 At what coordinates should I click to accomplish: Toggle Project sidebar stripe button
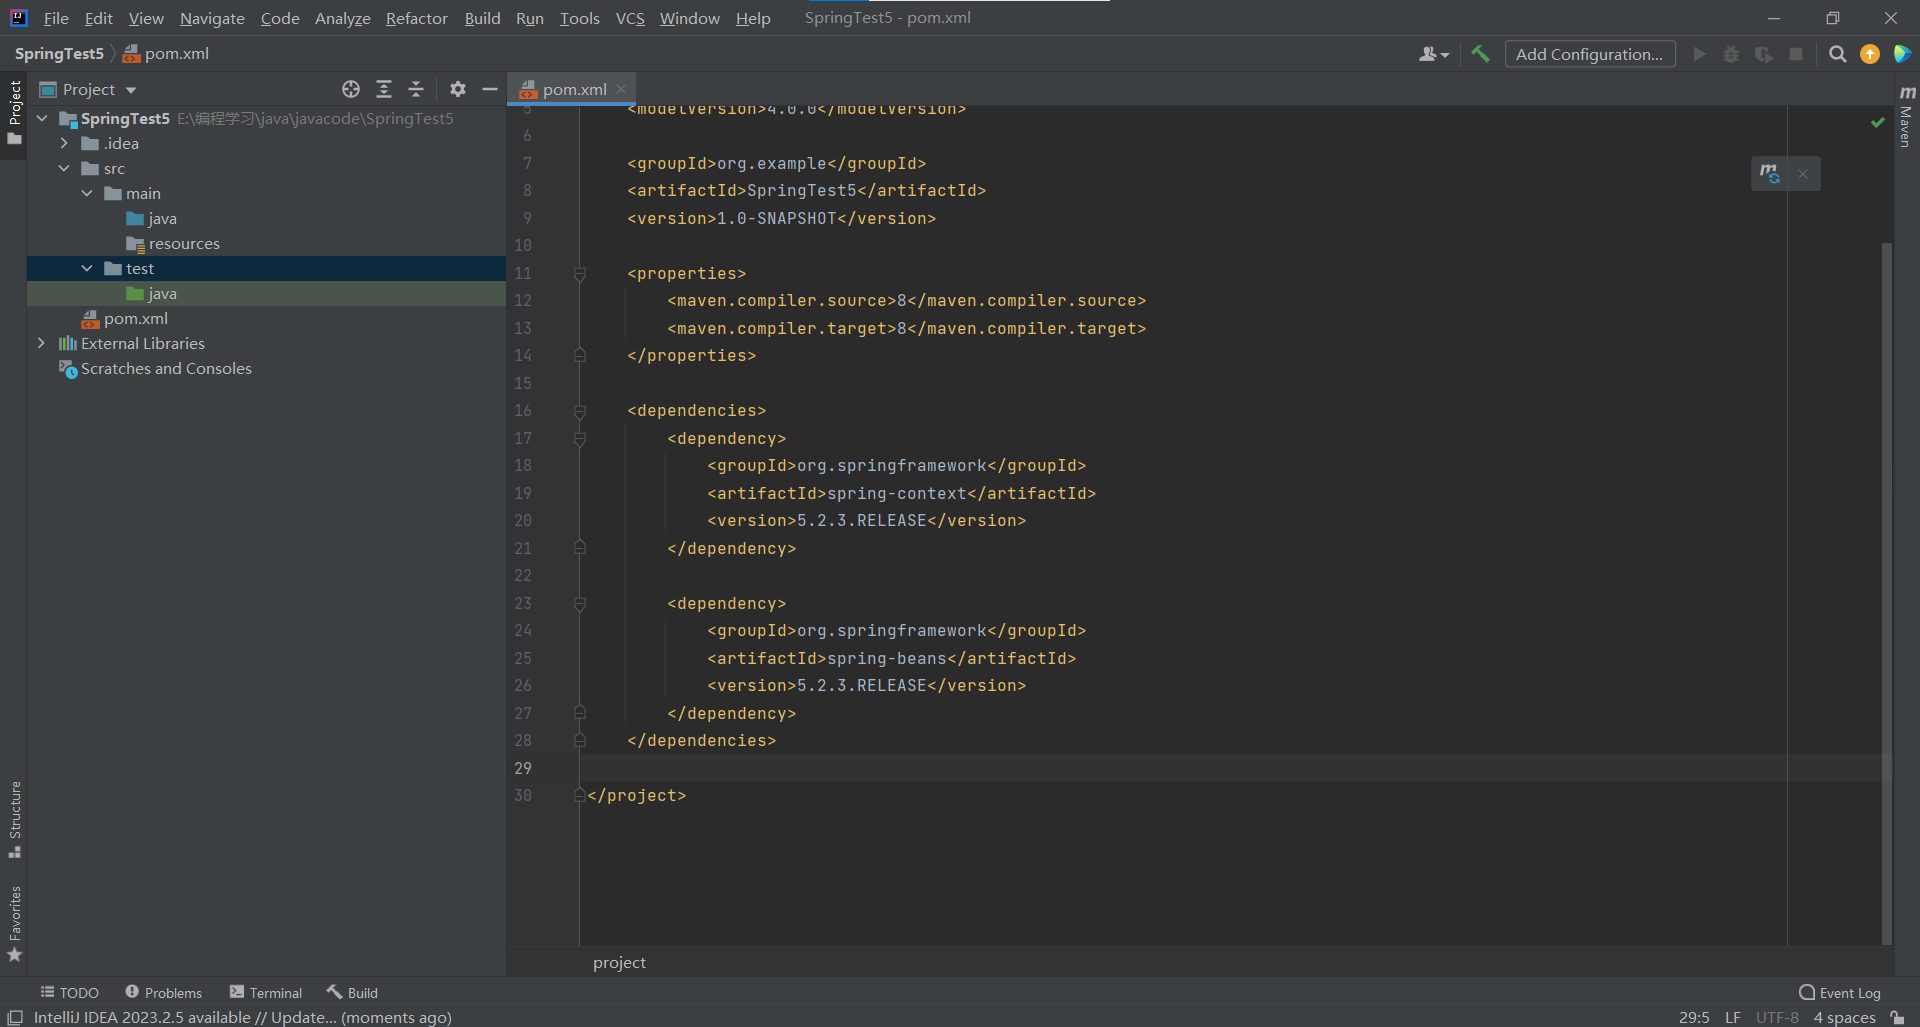[14, 112]
